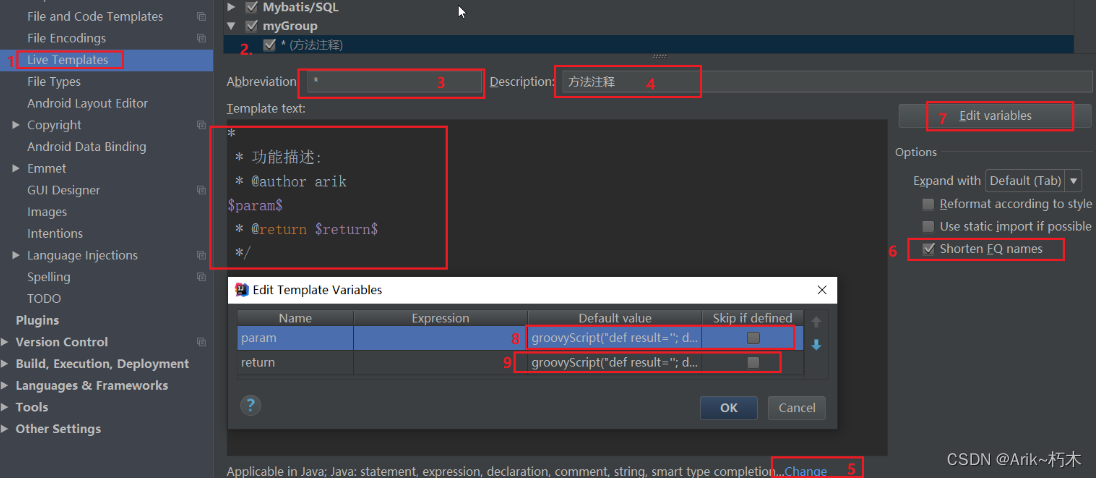Toggle the Mybatis/SQL group checkbox

coord(251,8)
